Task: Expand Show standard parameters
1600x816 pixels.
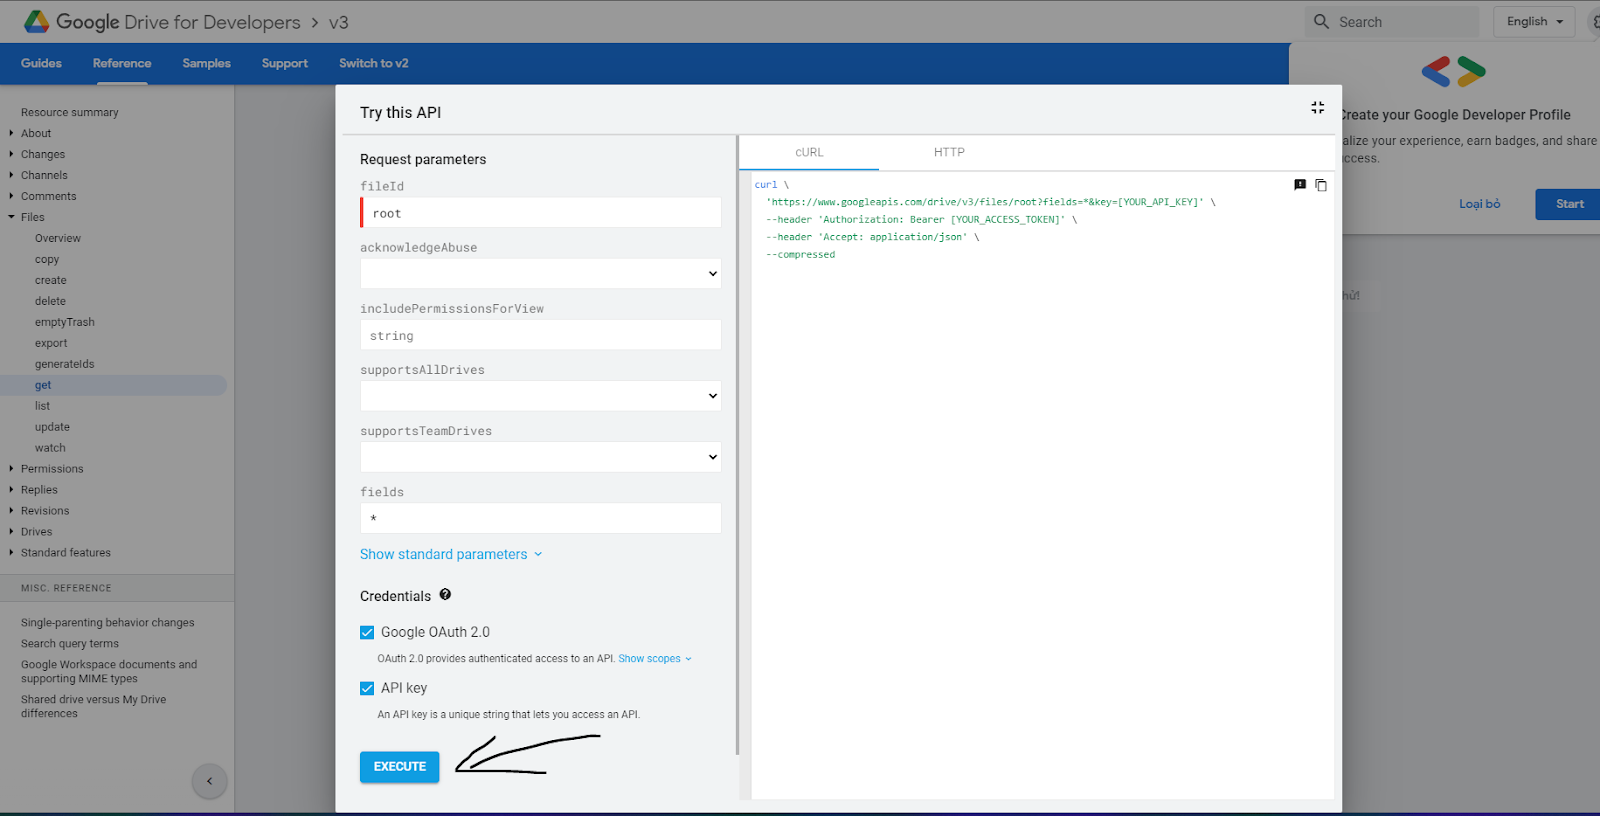Action: coord(451,554)
